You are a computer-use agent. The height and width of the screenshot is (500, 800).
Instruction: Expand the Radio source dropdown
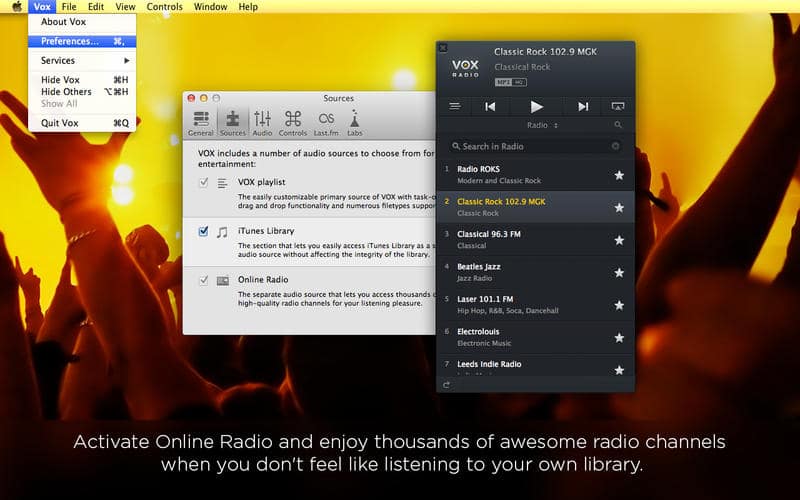(542, 125)
